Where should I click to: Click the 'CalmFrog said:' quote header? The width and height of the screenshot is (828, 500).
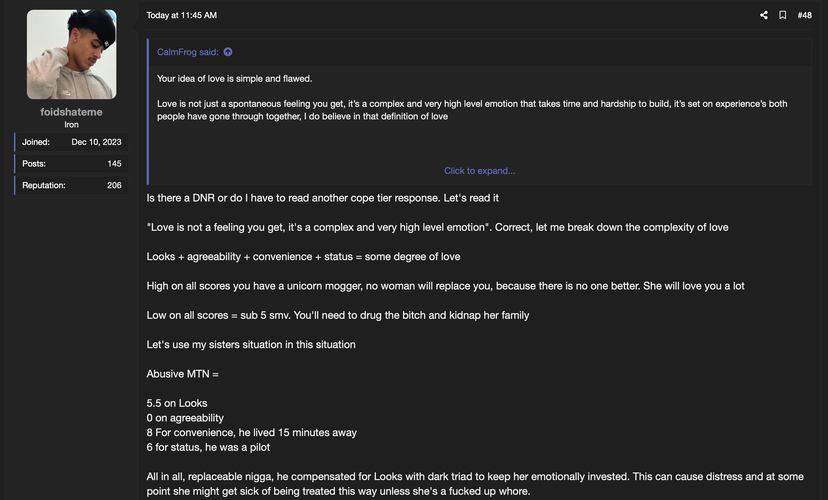tap(187, 52)
